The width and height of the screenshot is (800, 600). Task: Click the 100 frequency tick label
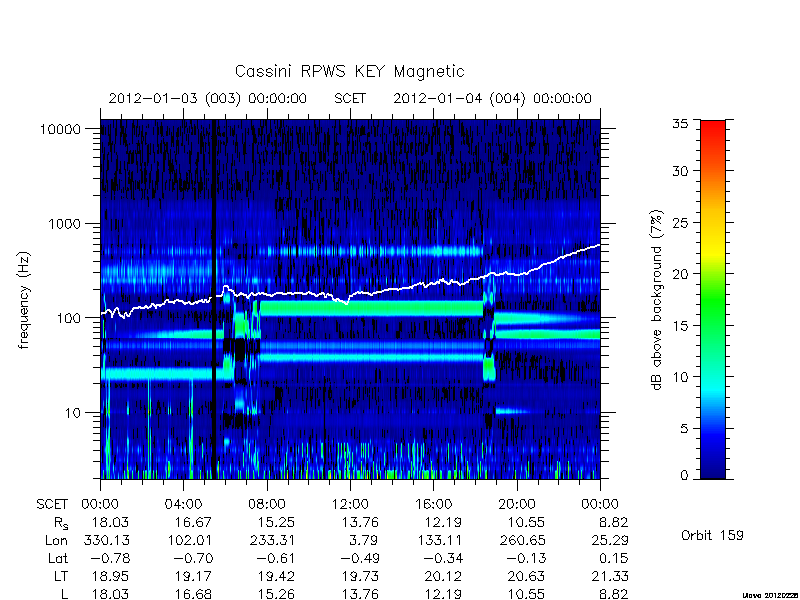point(69,318)
